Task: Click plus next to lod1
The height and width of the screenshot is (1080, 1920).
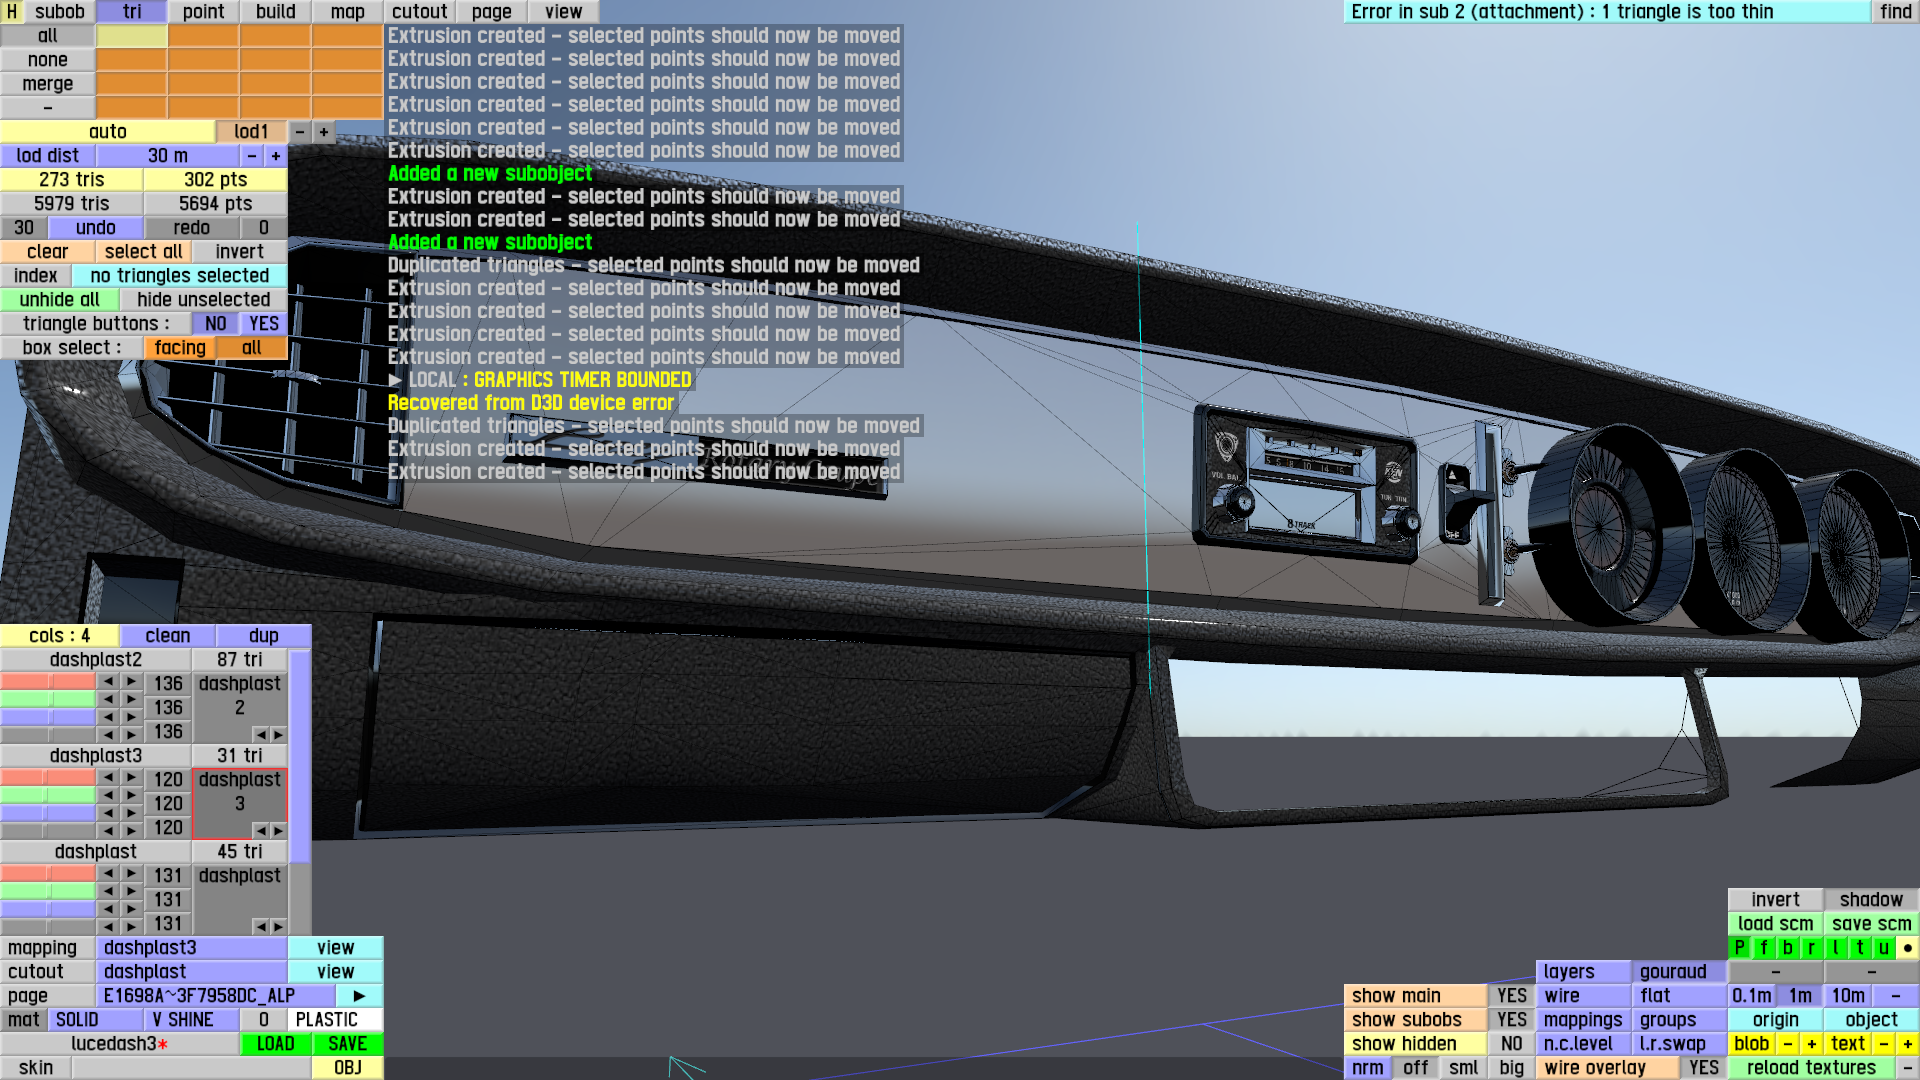Action: pyautogui.click(x=324, y=132)
